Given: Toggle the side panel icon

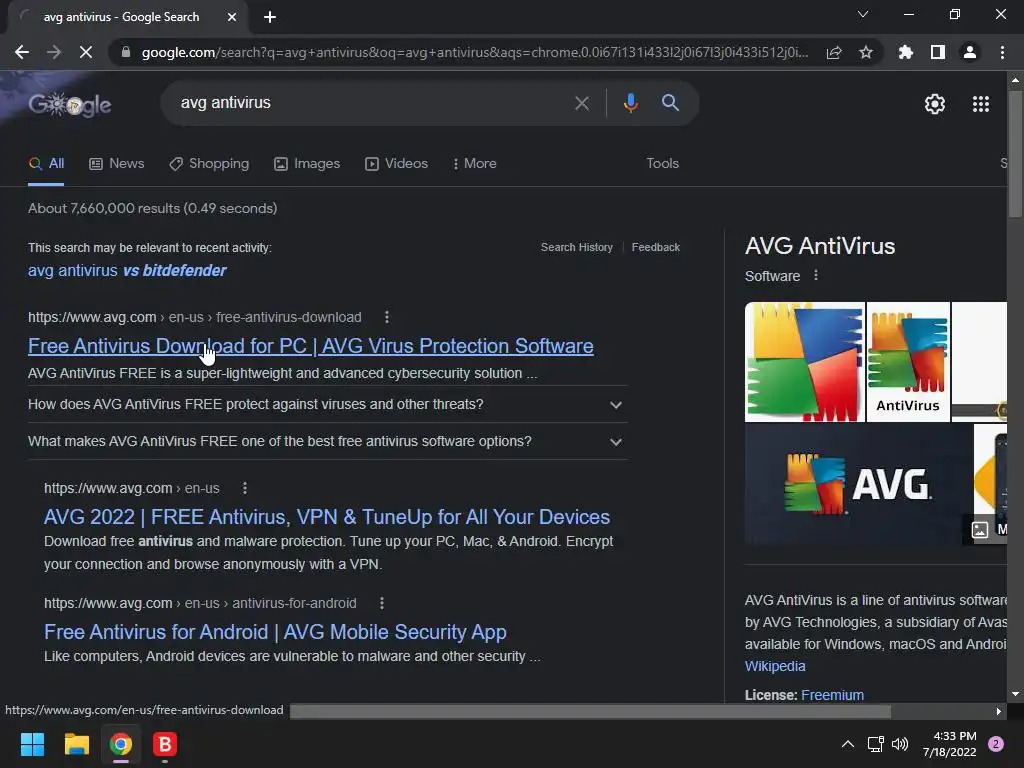Looking at the screenshot, I should (938, 52).
